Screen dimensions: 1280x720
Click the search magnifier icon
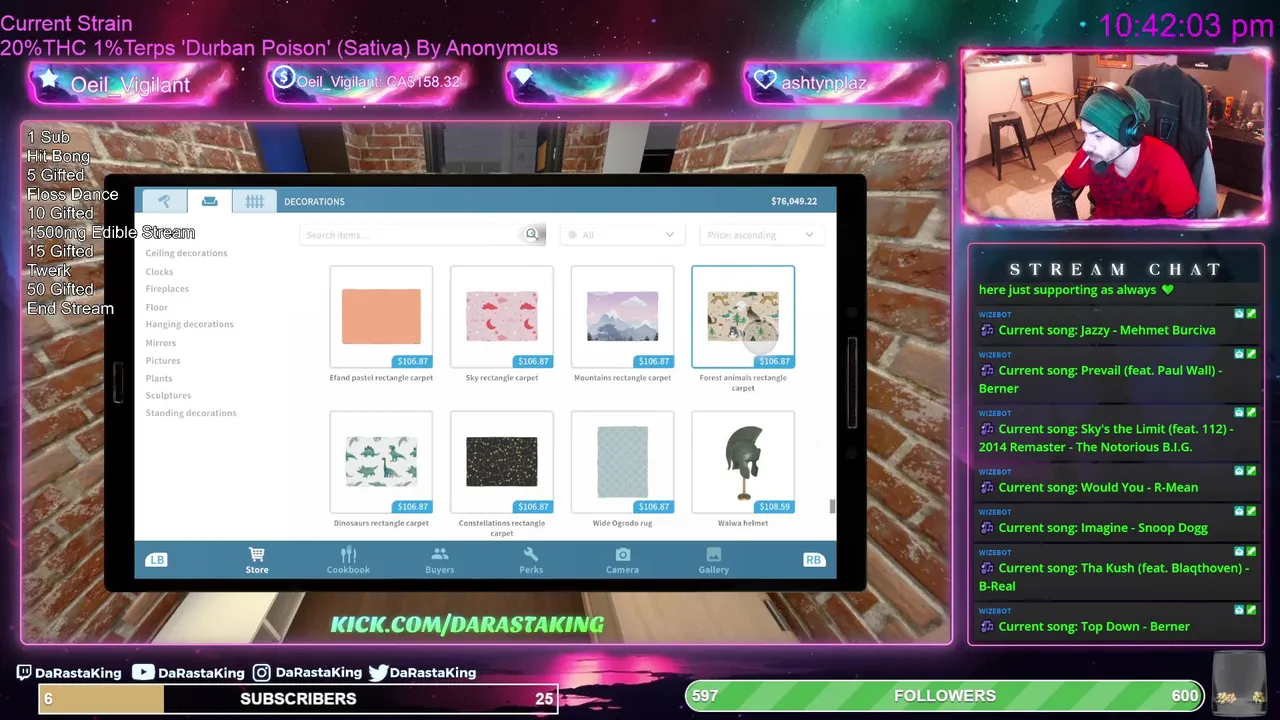tap(532, 234)
